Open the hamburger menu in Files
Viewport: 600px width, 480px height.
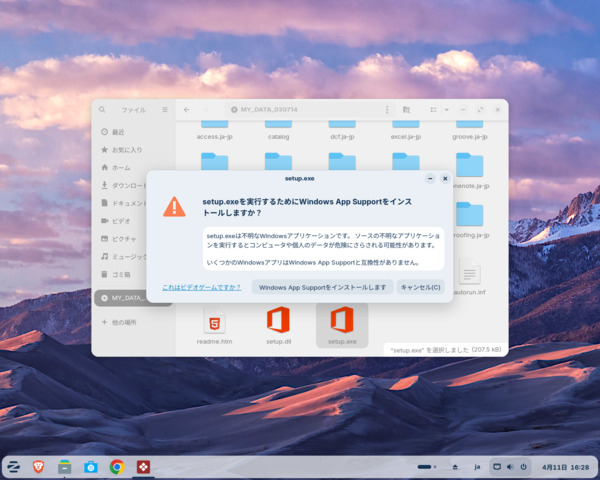[x=165, y=109]
